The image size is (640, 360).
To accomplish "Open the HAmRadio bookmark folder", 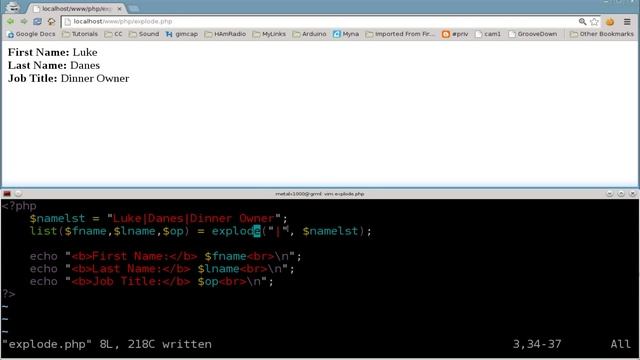I will (225, 34).
